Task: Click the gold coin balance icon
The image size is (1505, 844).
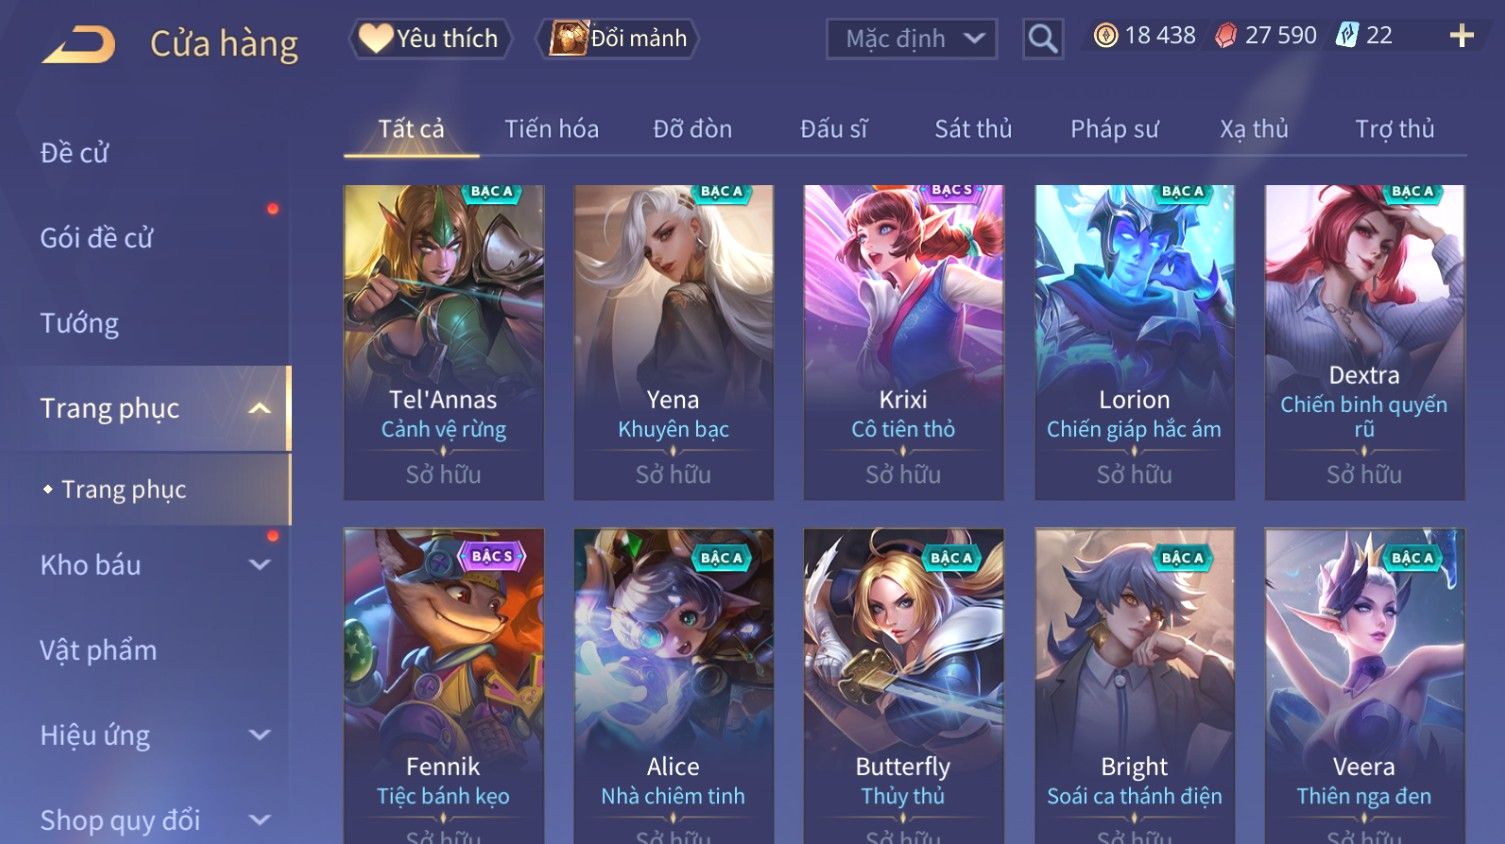Action: [x=1105, y=36]
